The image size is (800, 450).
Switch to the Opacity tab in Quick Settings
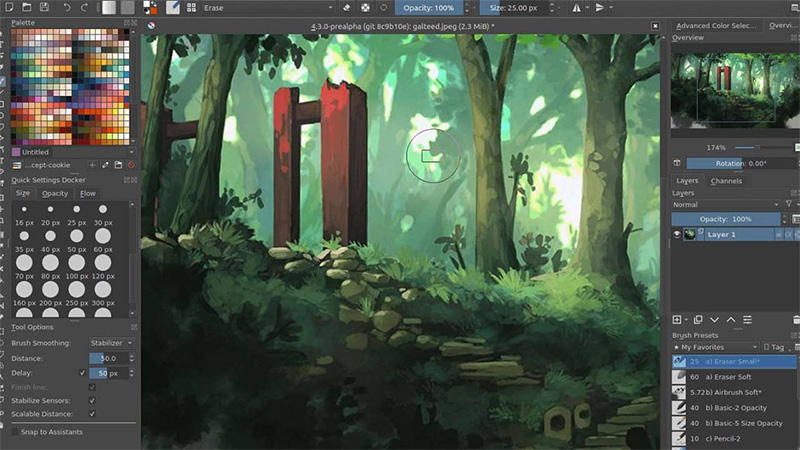(55, 193)
